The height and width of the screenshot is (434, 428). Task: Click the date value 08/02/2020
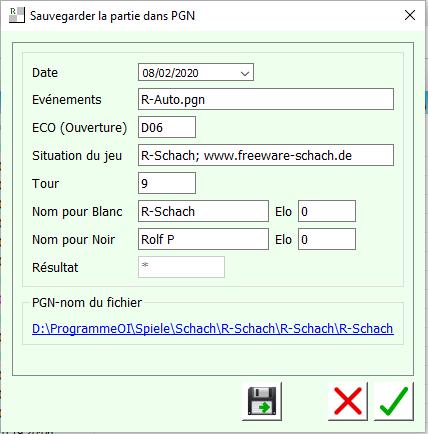pyautogui.click(x=170, y=73)
